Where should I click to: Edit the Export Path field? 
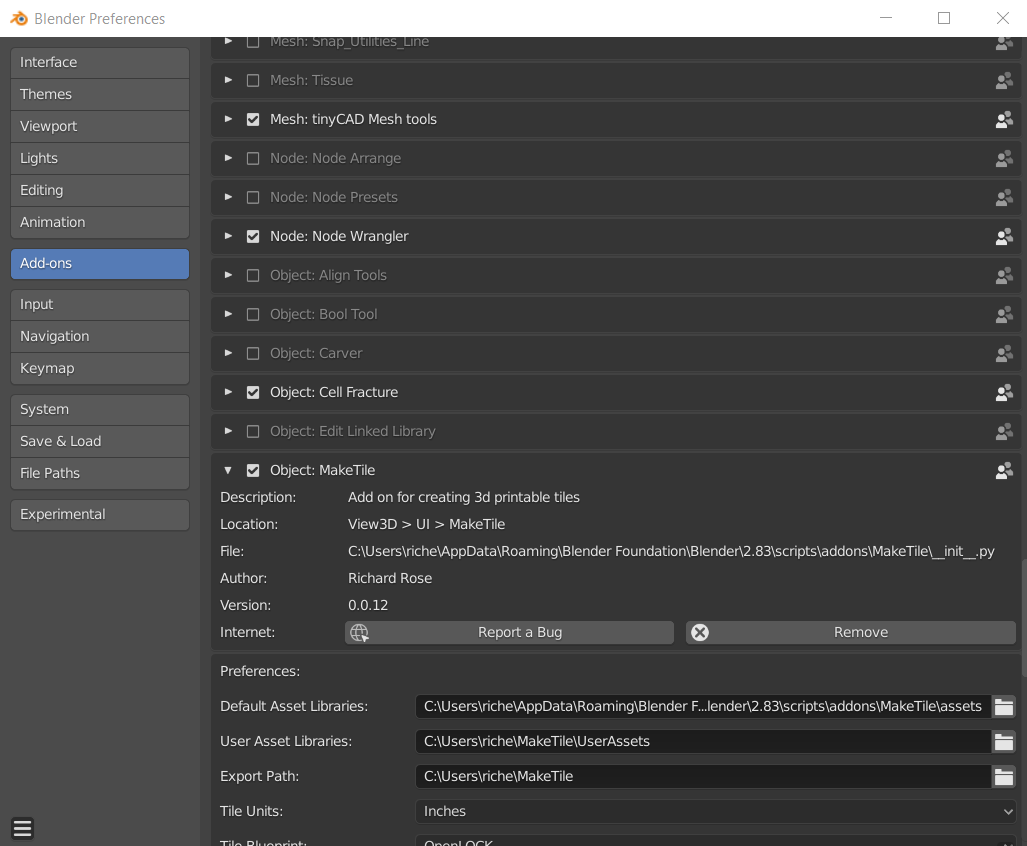[703, 776]
